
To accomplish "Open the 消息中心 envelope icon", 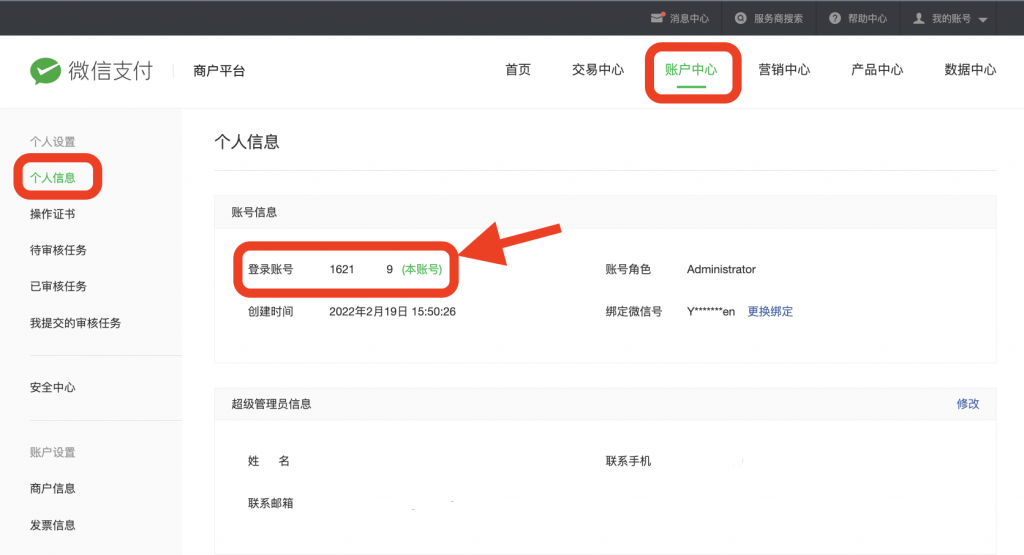I will pyautogui.click(x=657, y=18).
